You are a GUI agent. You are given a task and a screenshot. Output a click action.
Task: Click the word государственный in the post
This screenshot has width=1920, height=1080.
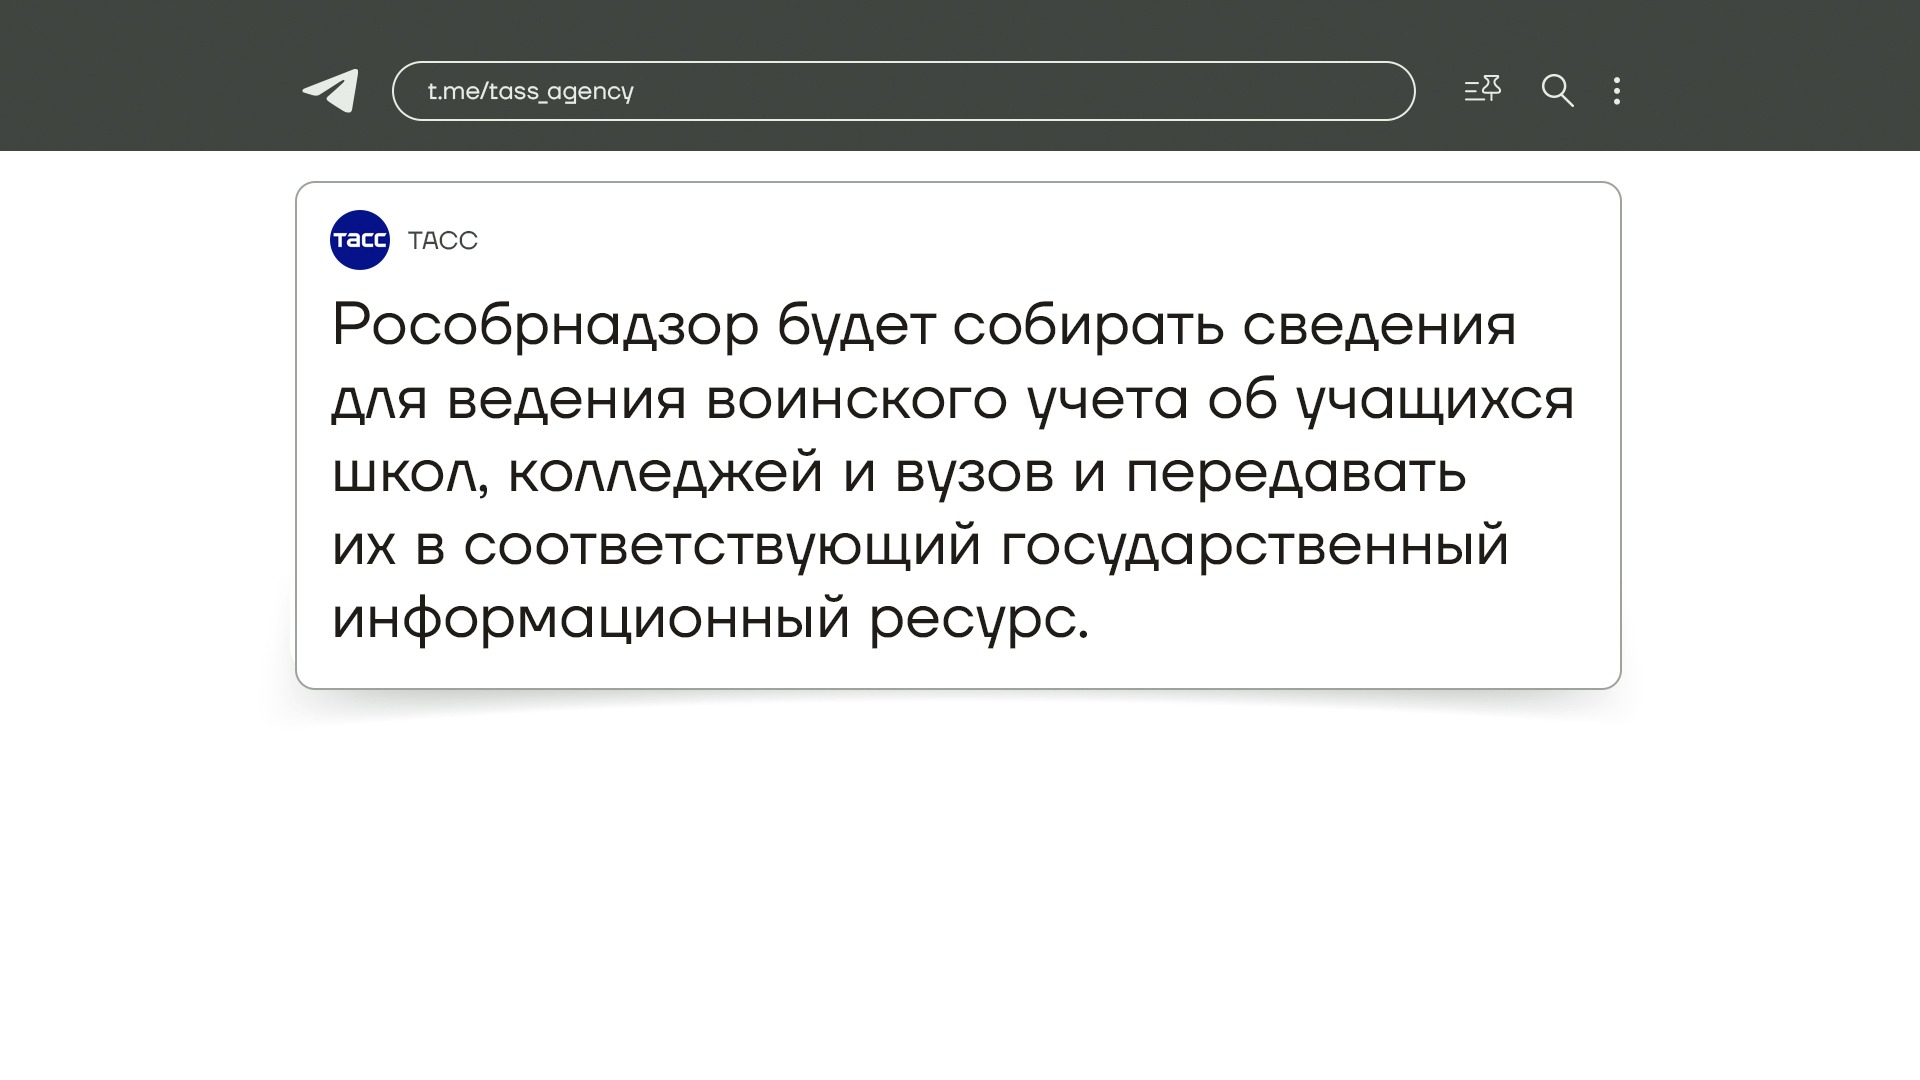[x=1254, y=546]
